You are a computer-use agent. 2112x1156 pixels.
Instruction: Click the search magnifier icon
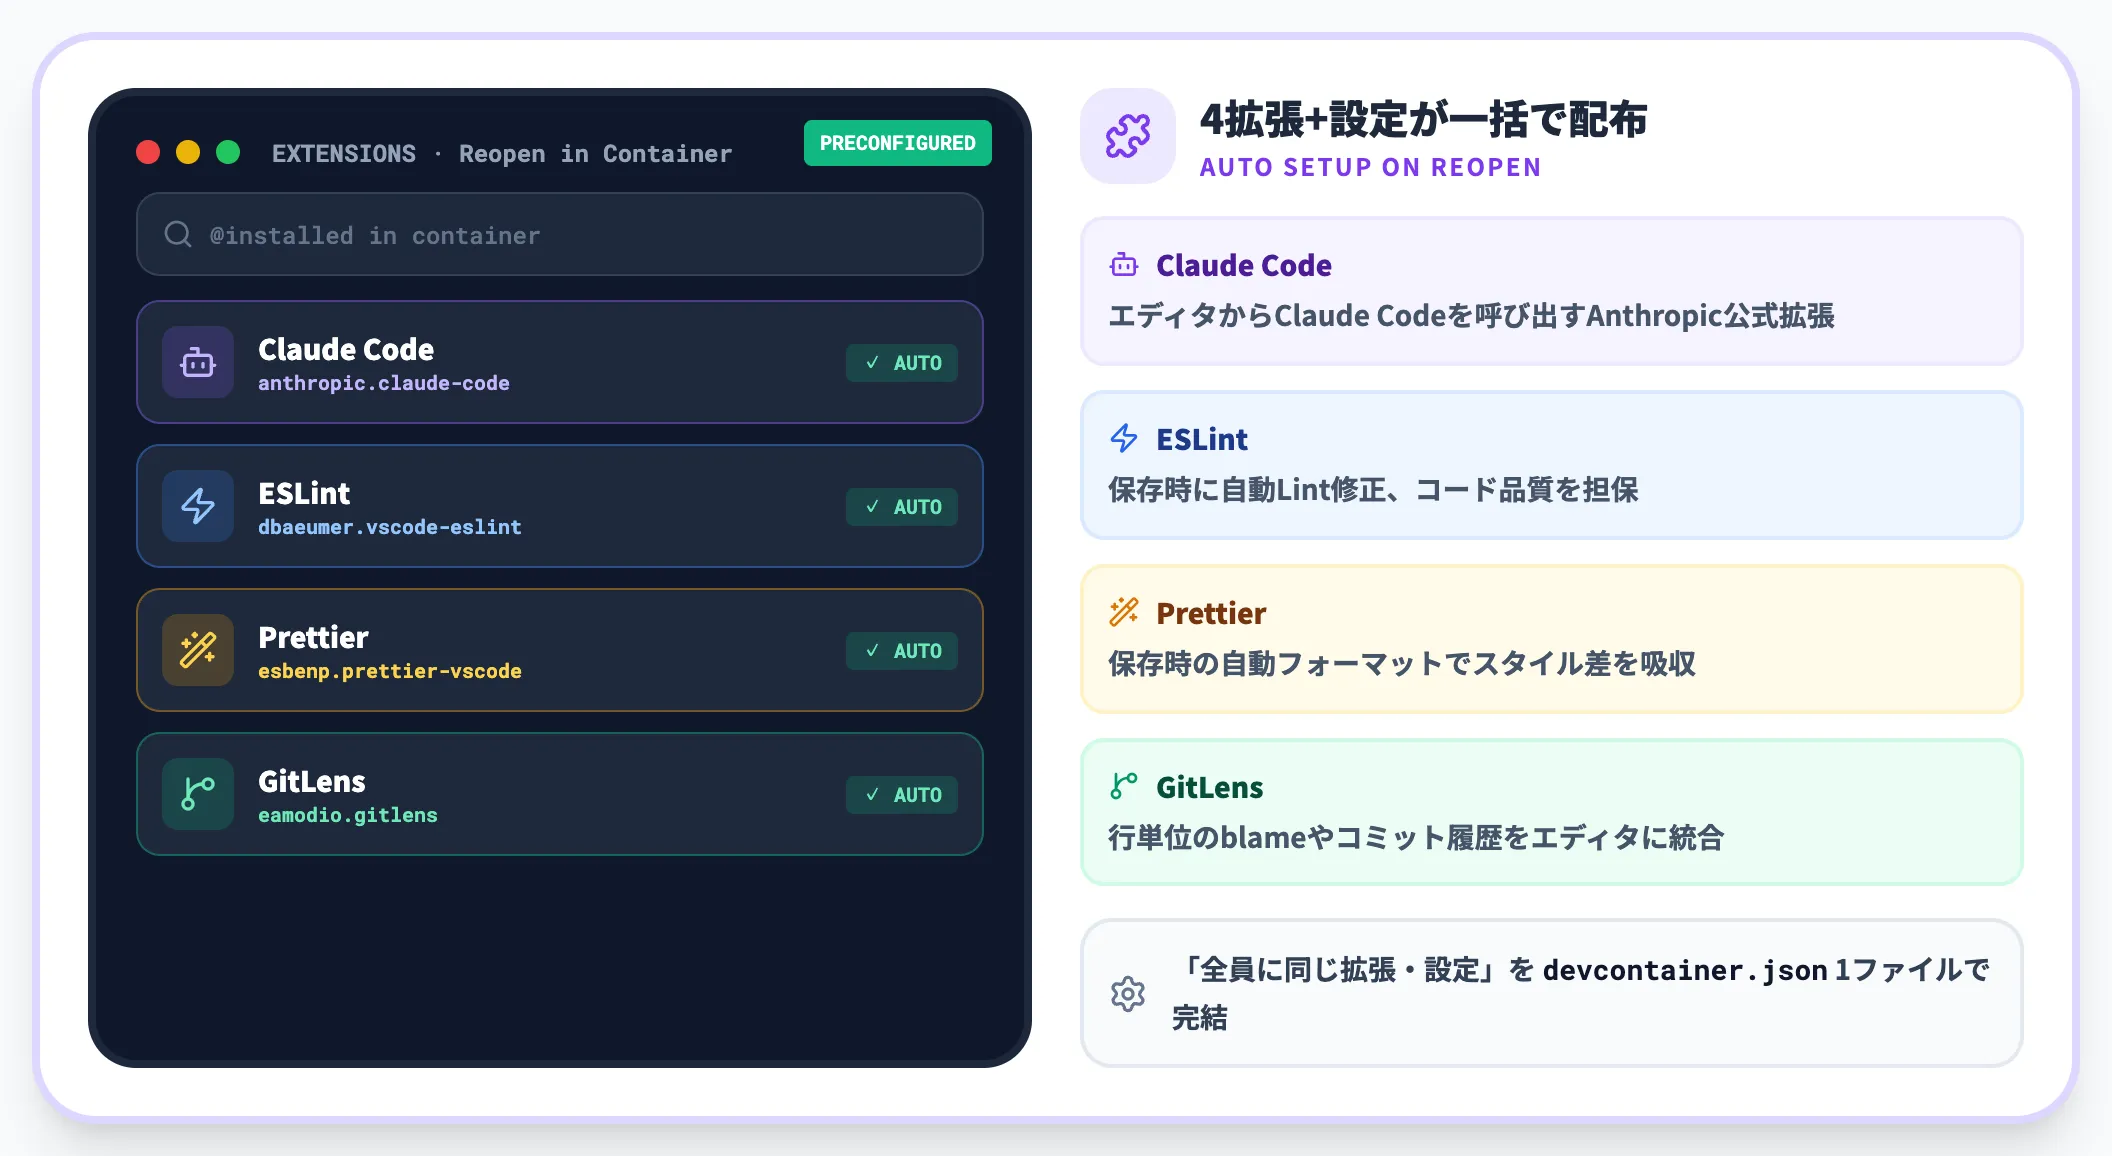click(178, 234)
